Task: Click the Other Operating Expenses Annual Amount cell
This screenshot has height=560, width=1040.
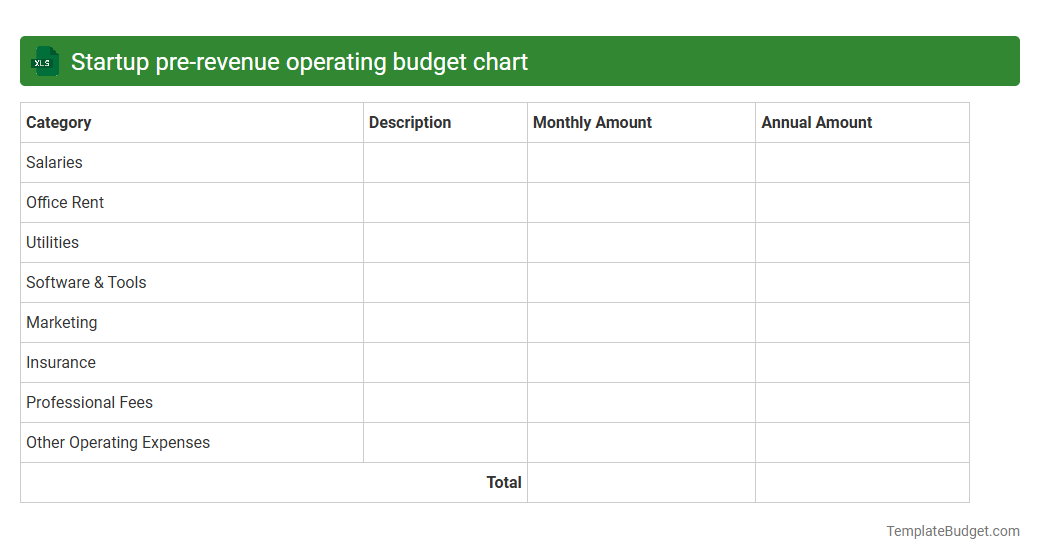Action: 862,443
